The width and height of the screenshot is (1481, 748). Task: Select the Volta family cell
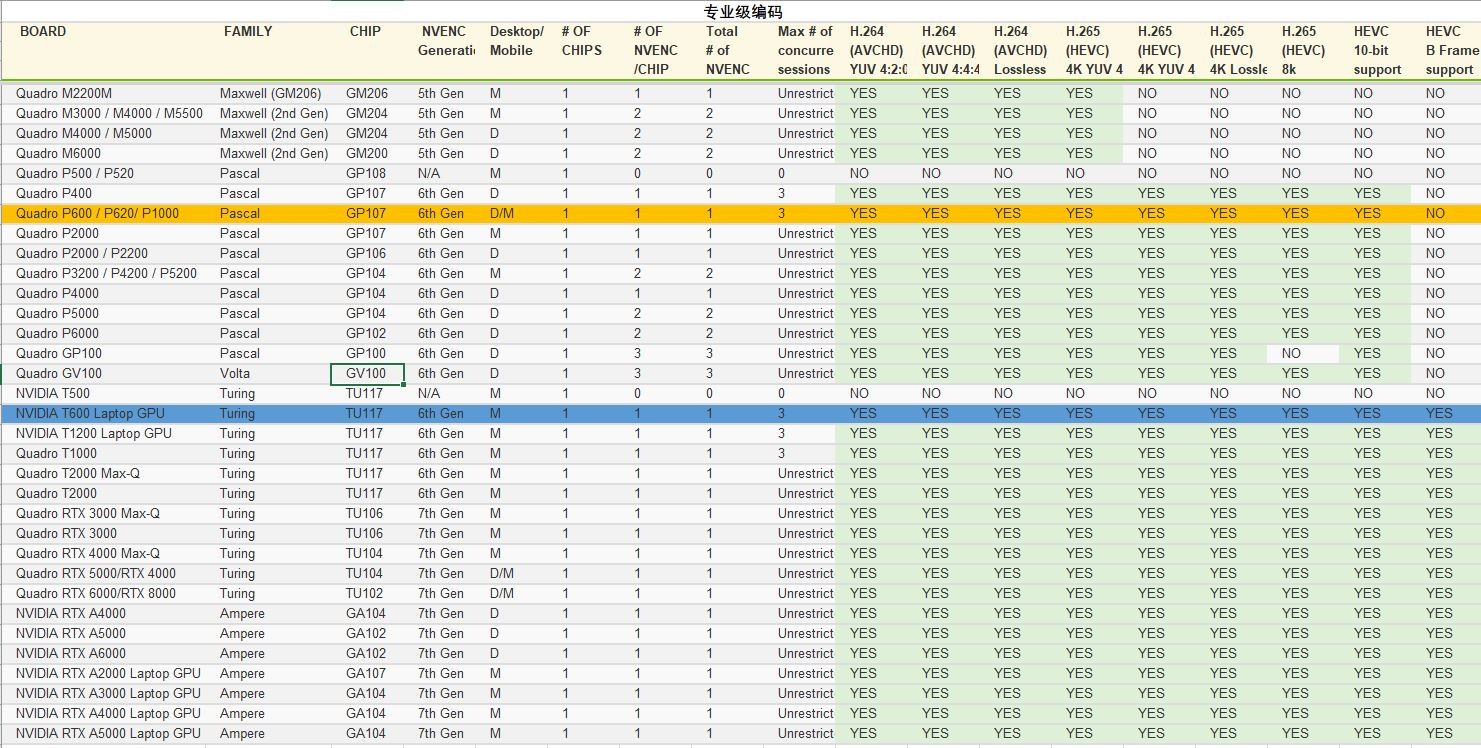(269, 373)
